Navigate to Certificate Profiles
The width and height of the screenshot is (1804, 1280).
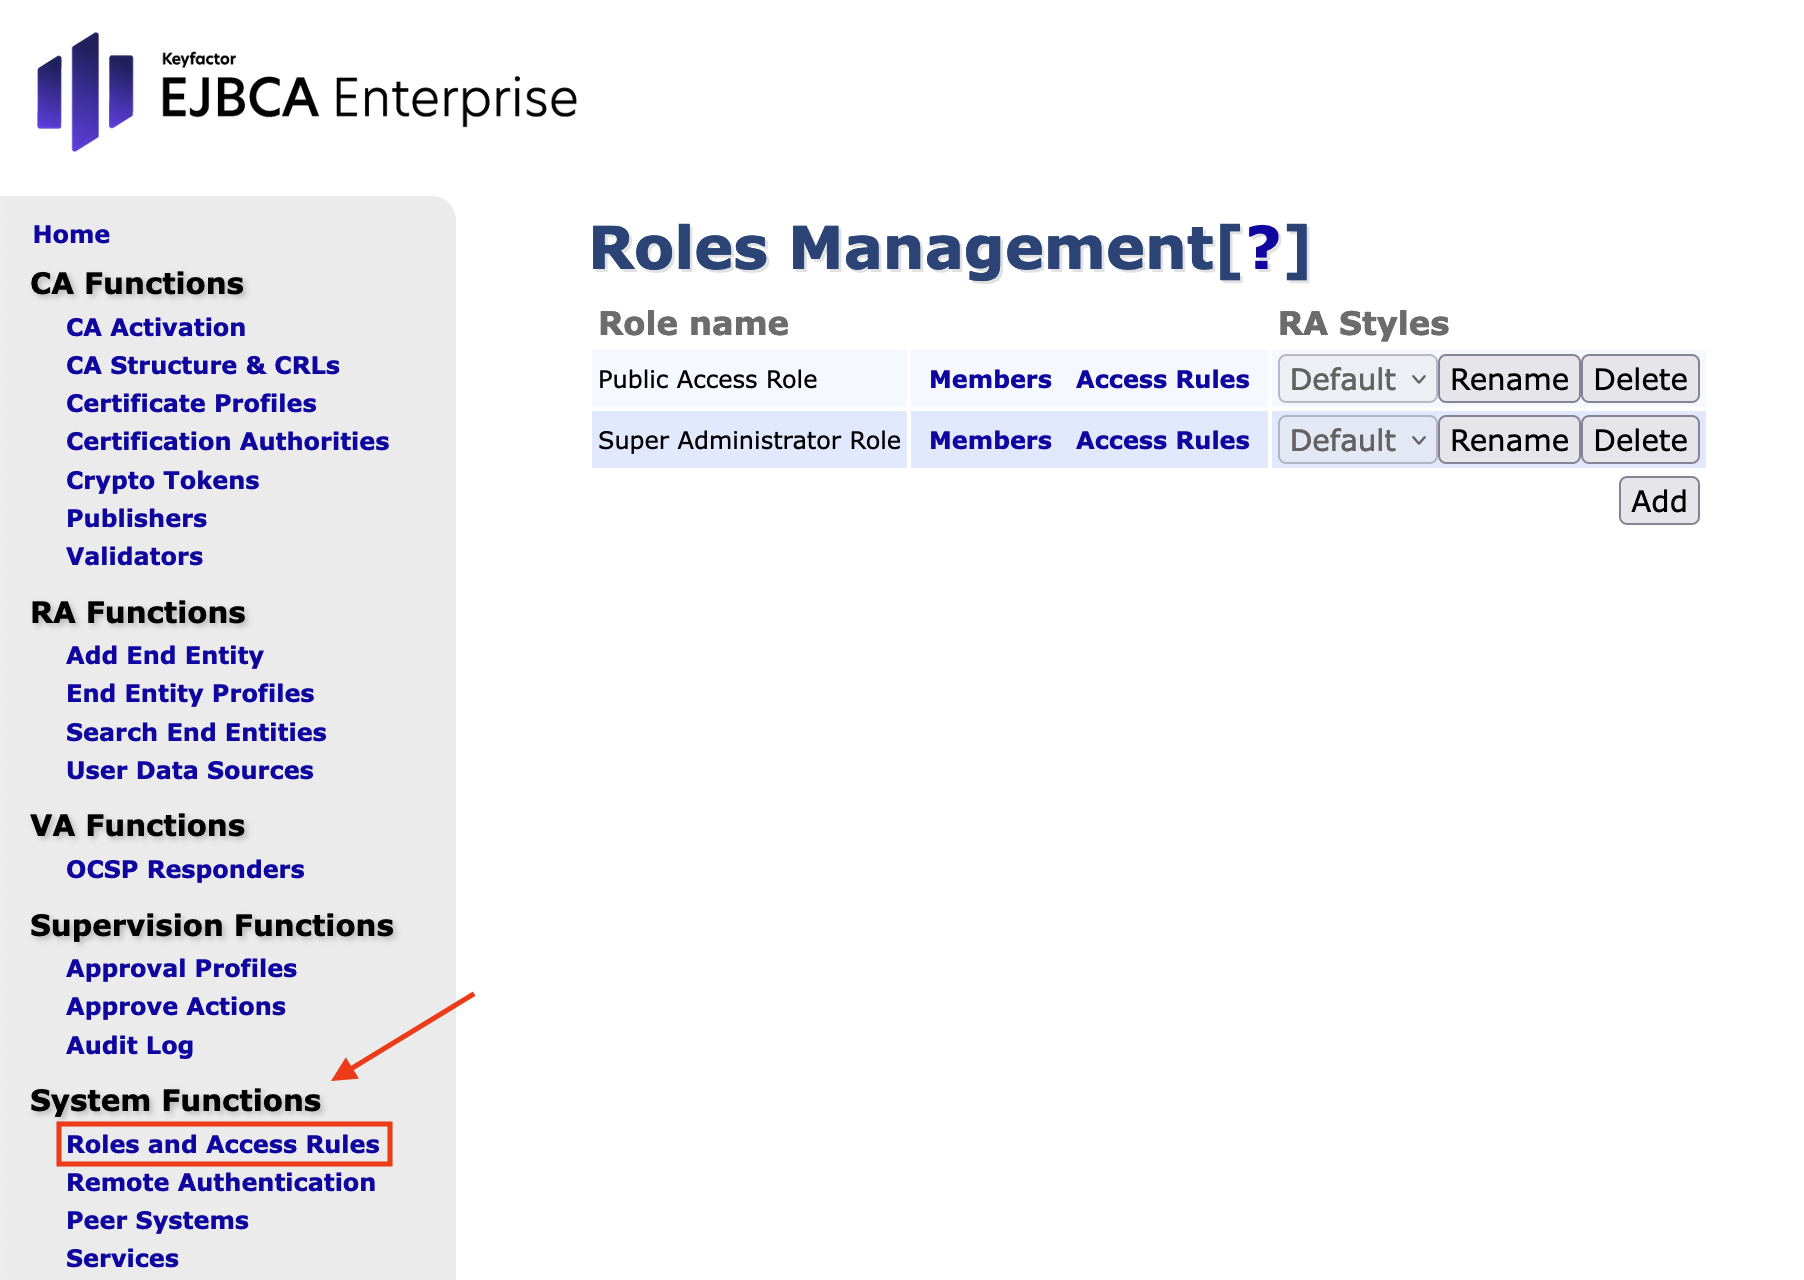[x=191, y=403]
